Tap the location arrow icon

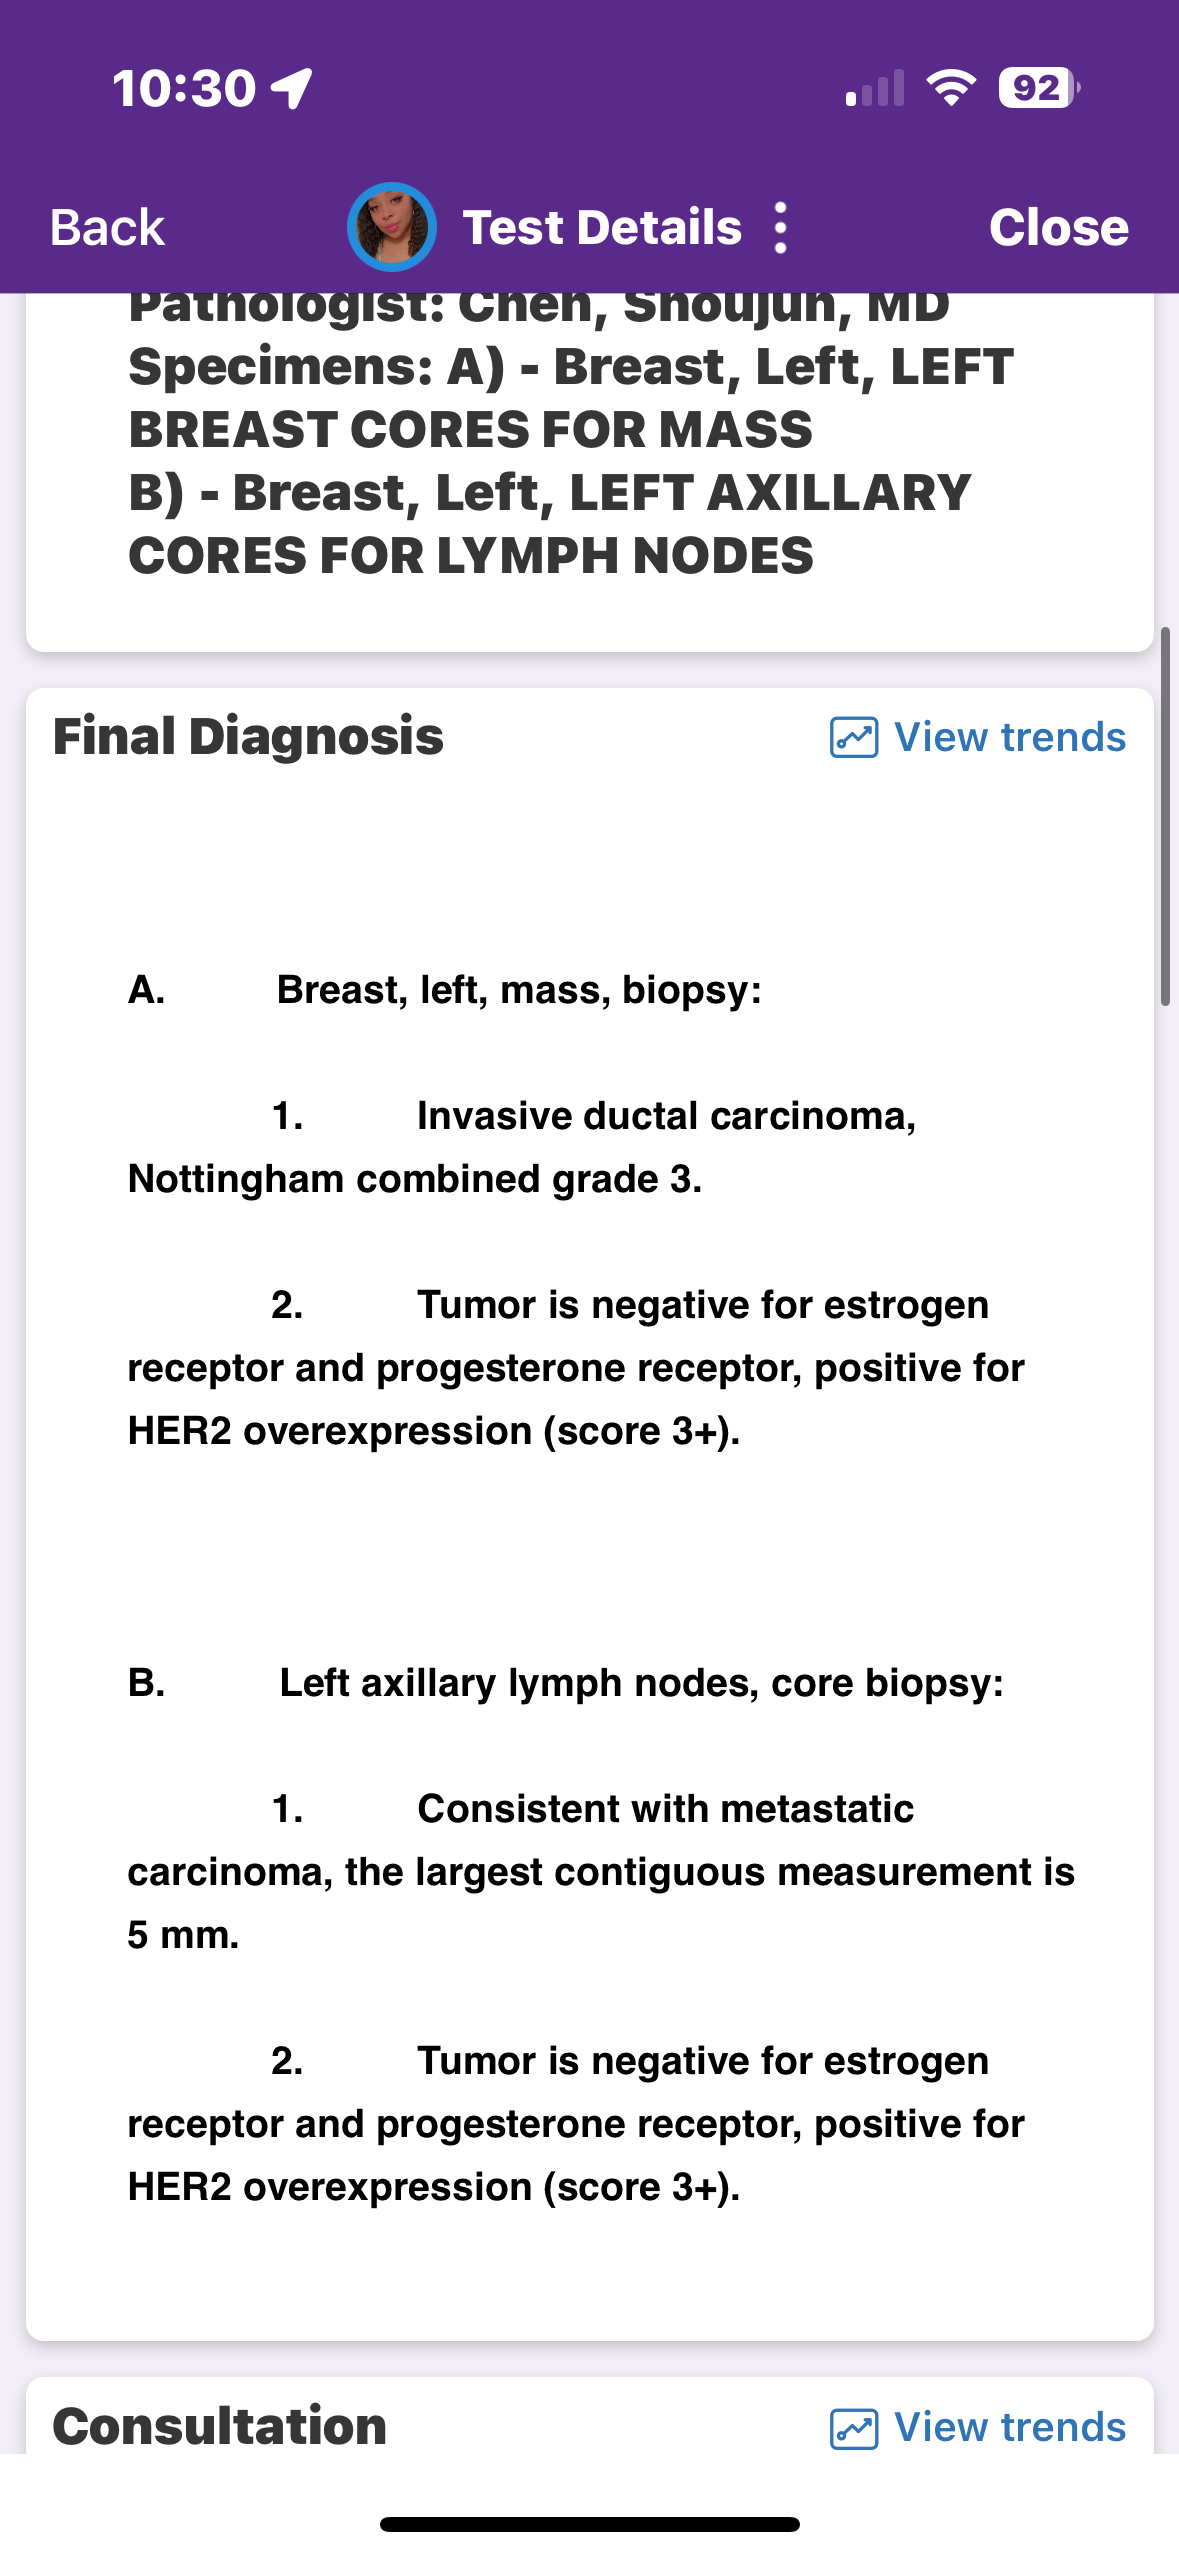tap(292, 88)
